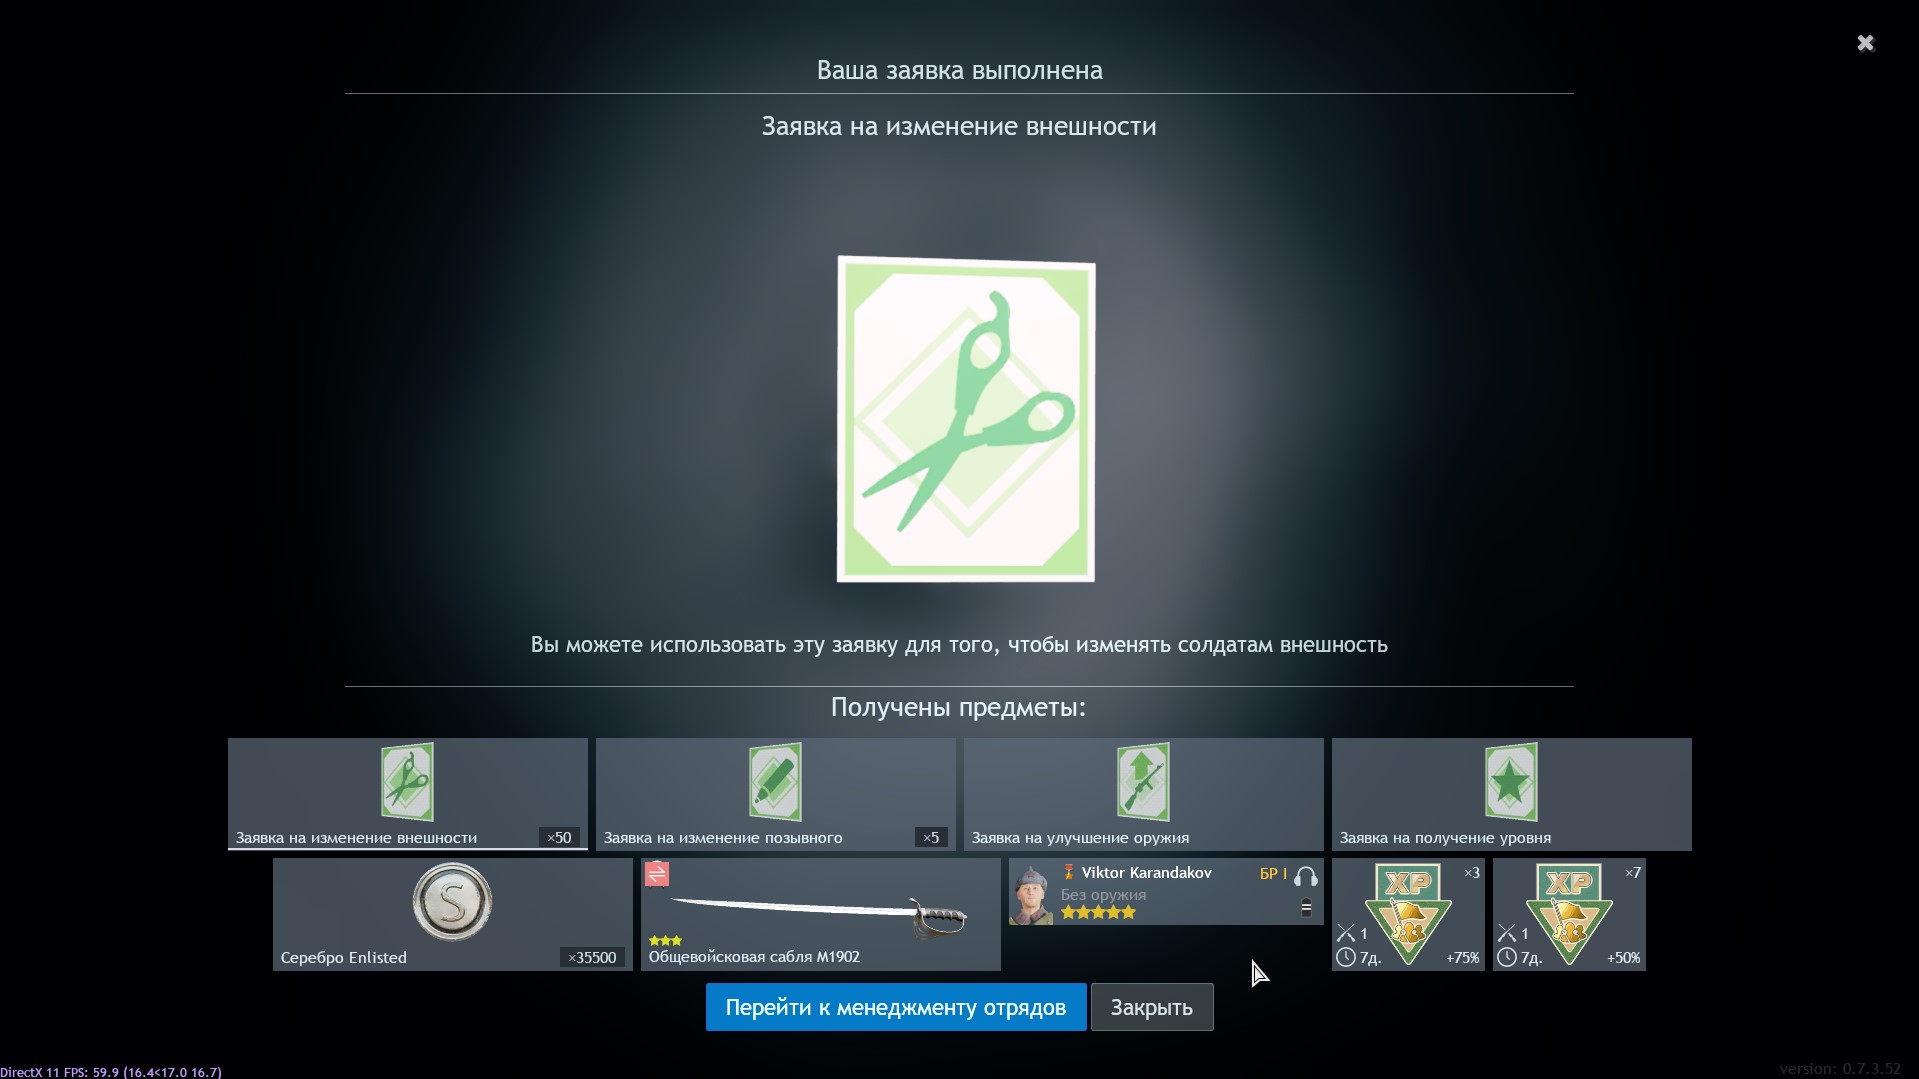Screen dimensions: 1919x1079
Task: Click the red swap icon on saber card
Action: (657, 874)
